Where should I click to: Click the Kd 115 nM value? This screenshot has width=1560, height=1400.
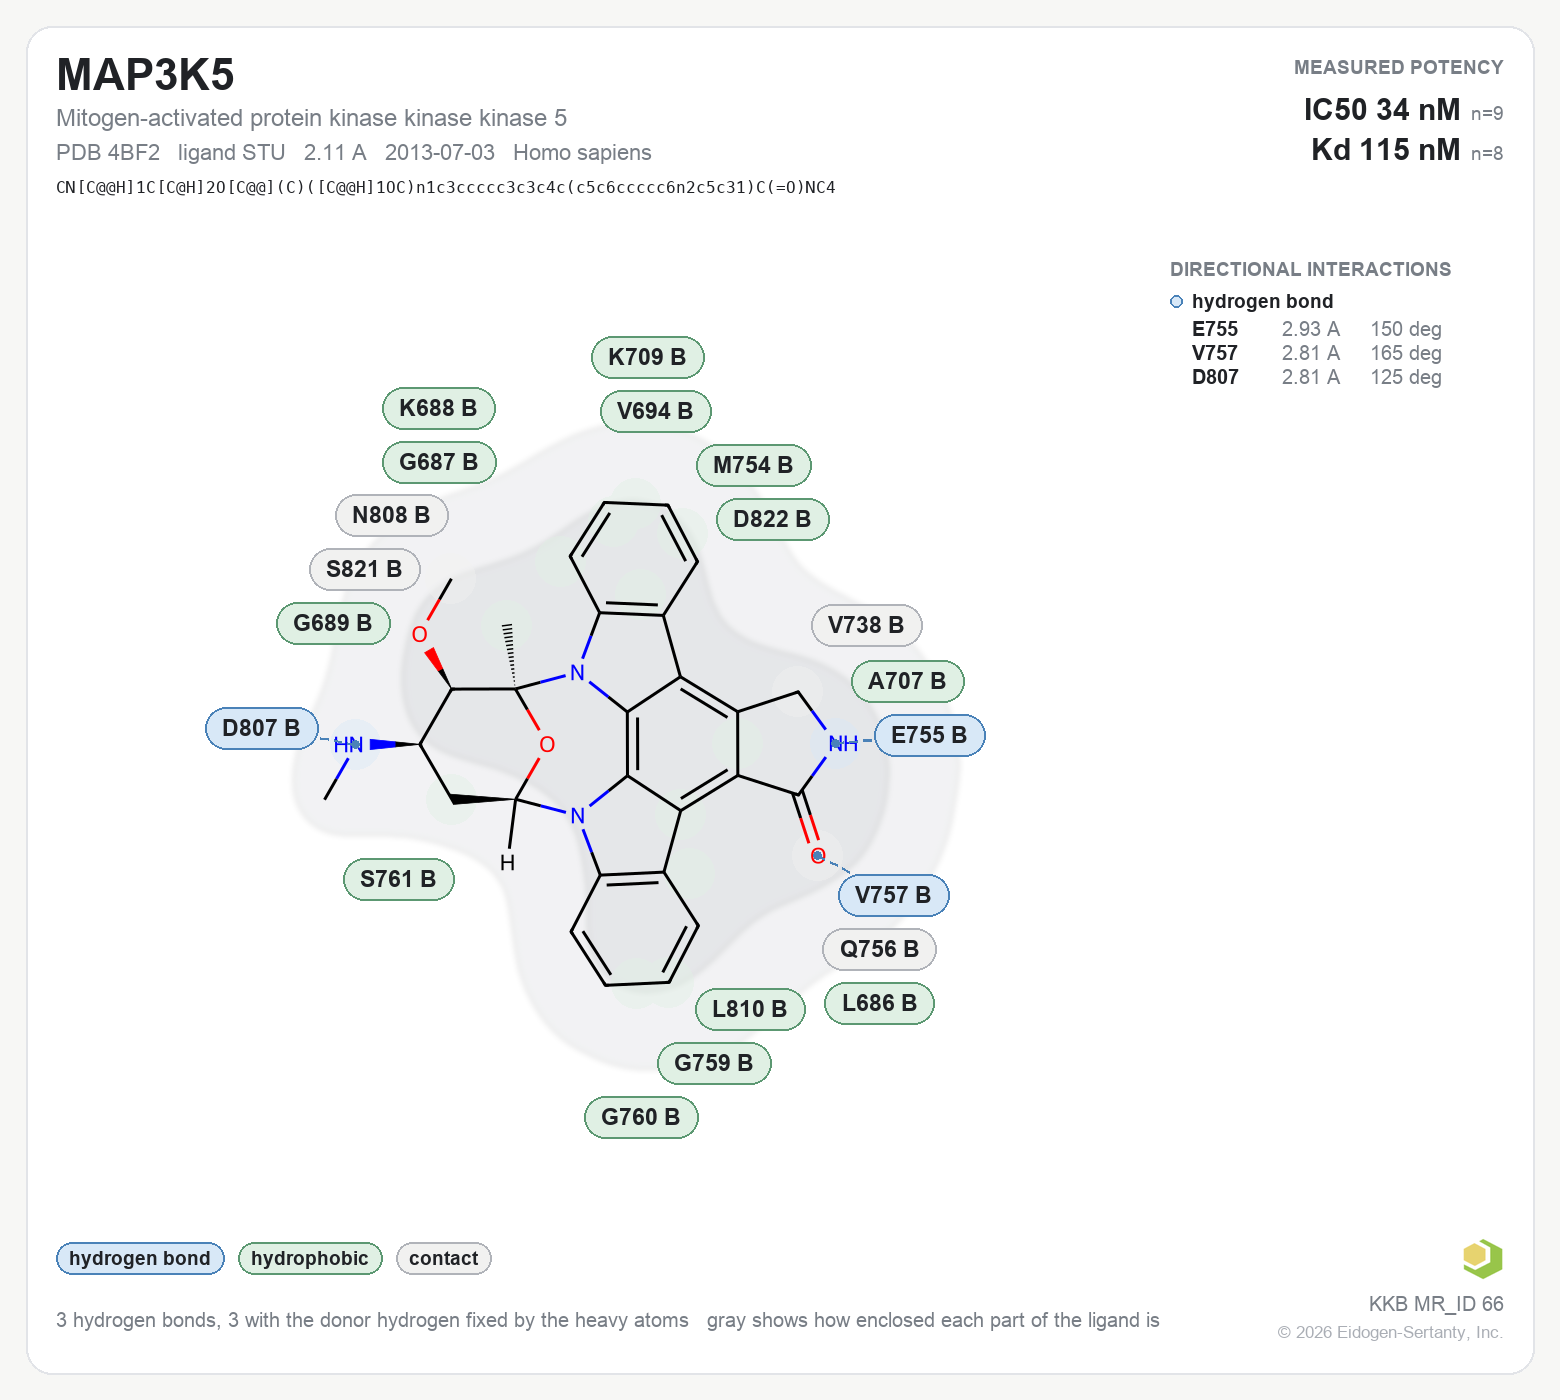tap(1386, 149)
